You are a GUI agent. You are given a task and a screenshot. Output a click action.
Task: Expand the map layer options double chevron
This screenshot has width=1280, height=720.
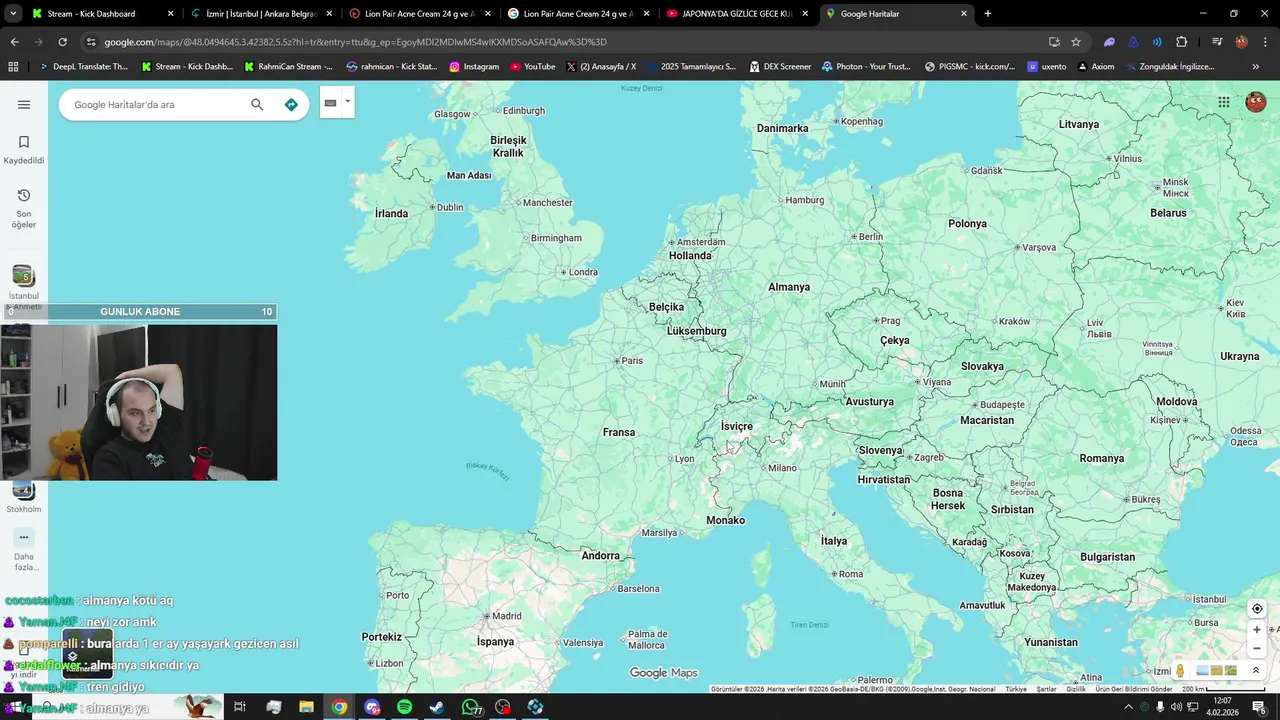pyautogui.click(x=1256, y=671)
